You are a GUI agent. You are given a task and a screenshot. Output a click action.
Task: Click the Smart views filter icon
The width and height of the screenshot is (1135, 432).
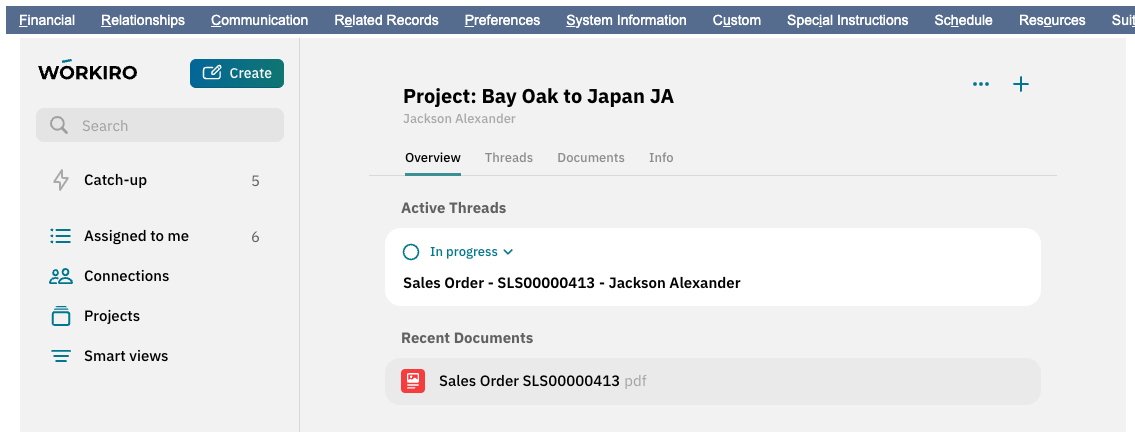coord(61,356)
